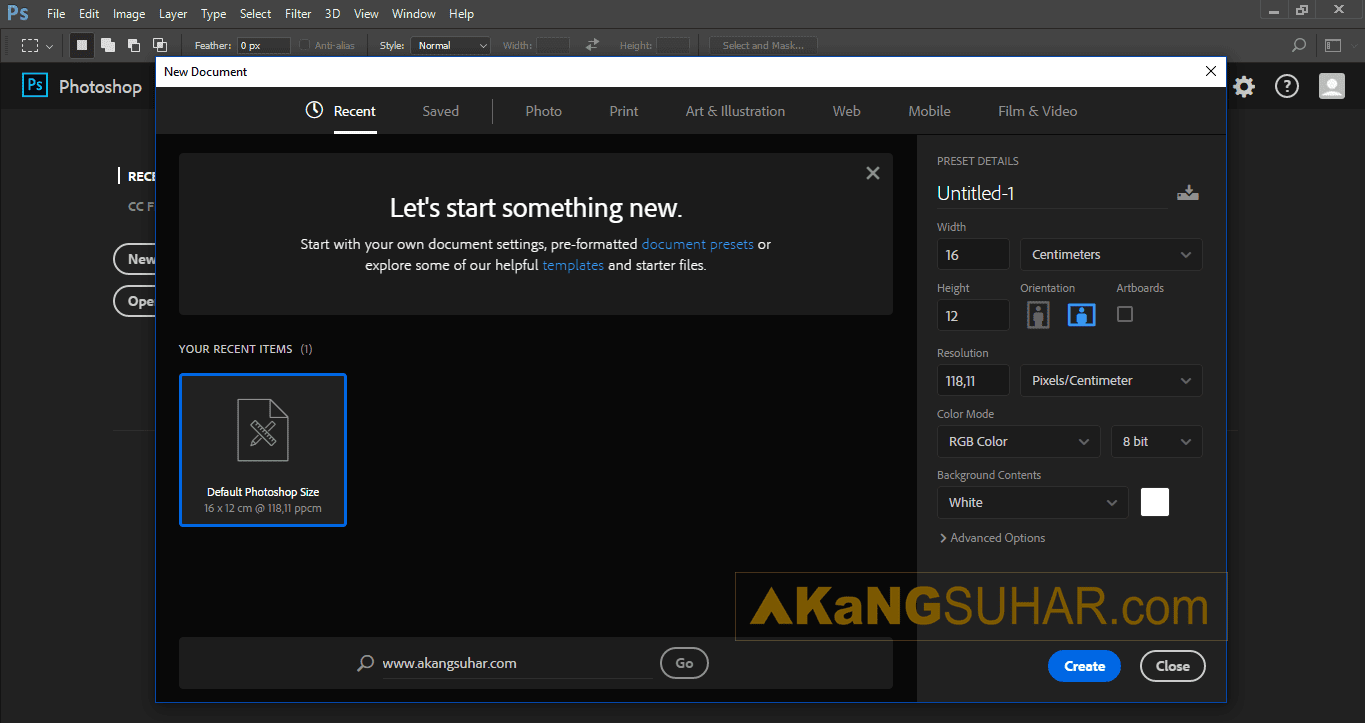Open the search magnifier in options bar
This screenshot has width=1365, height=723.
tap(1299, 45)
